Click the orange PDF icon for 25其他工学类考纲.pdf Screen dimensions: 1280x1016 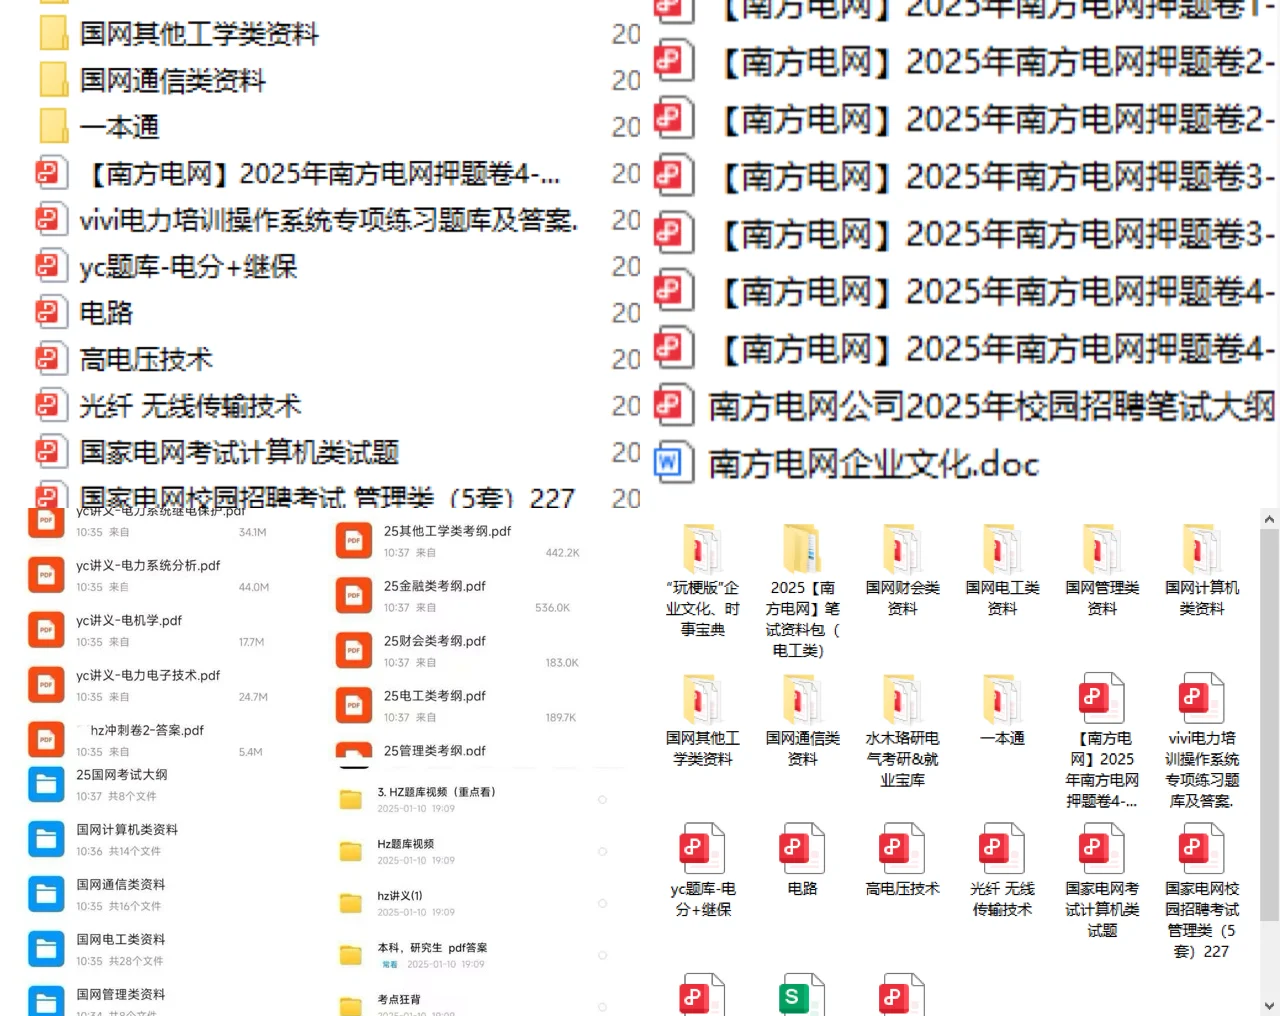[x=354, y=541]
